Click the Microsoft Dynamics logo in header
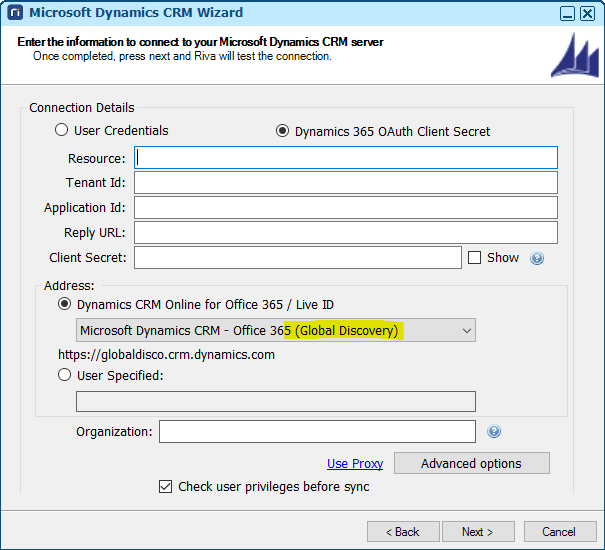The height and width of the screenshot is (550, 605). (x=574, y=55)
